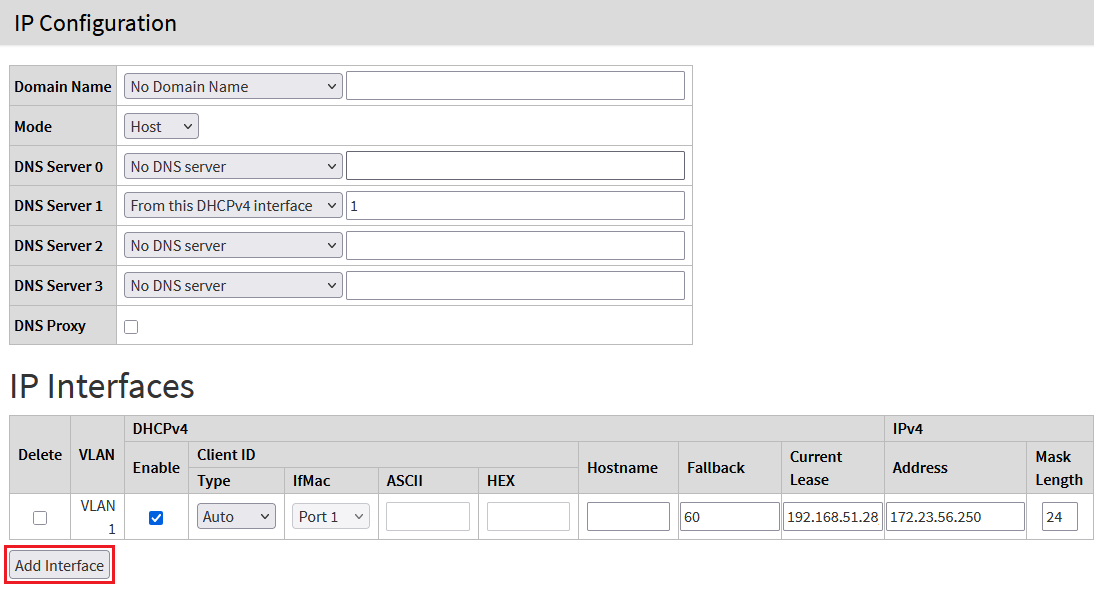This screenshot has height=592, width=1094.
Task: Select the Mask Length field showing 24
Action: click(1060, 516)
